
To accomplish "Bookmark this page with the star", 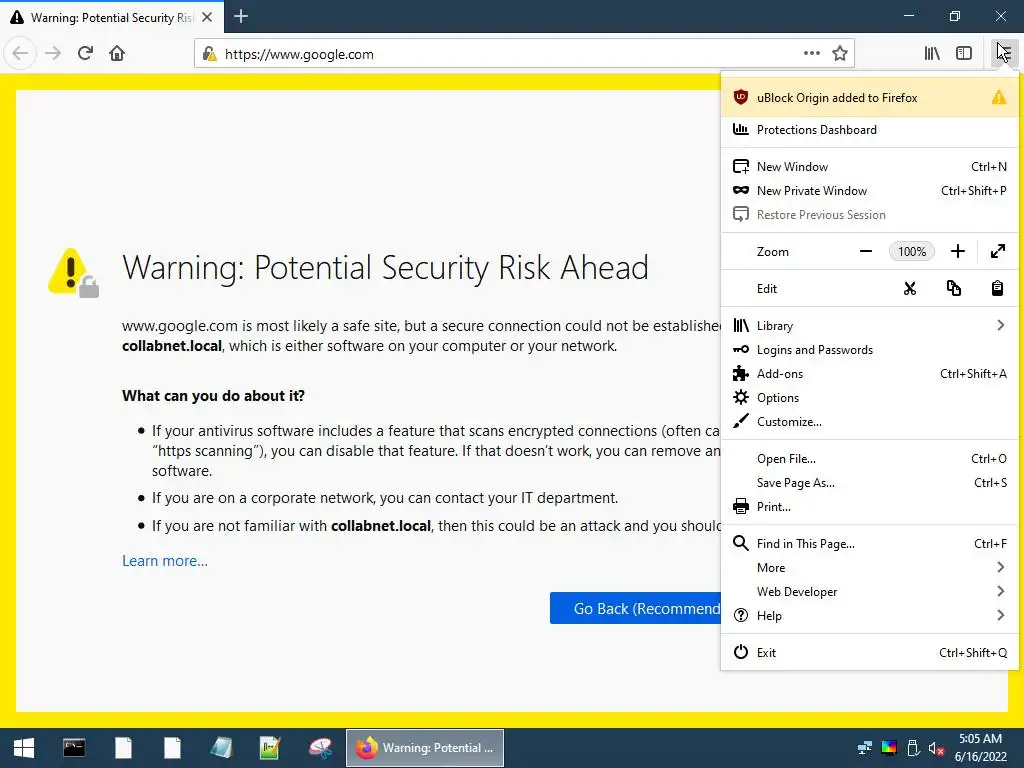I will (840, 54).
